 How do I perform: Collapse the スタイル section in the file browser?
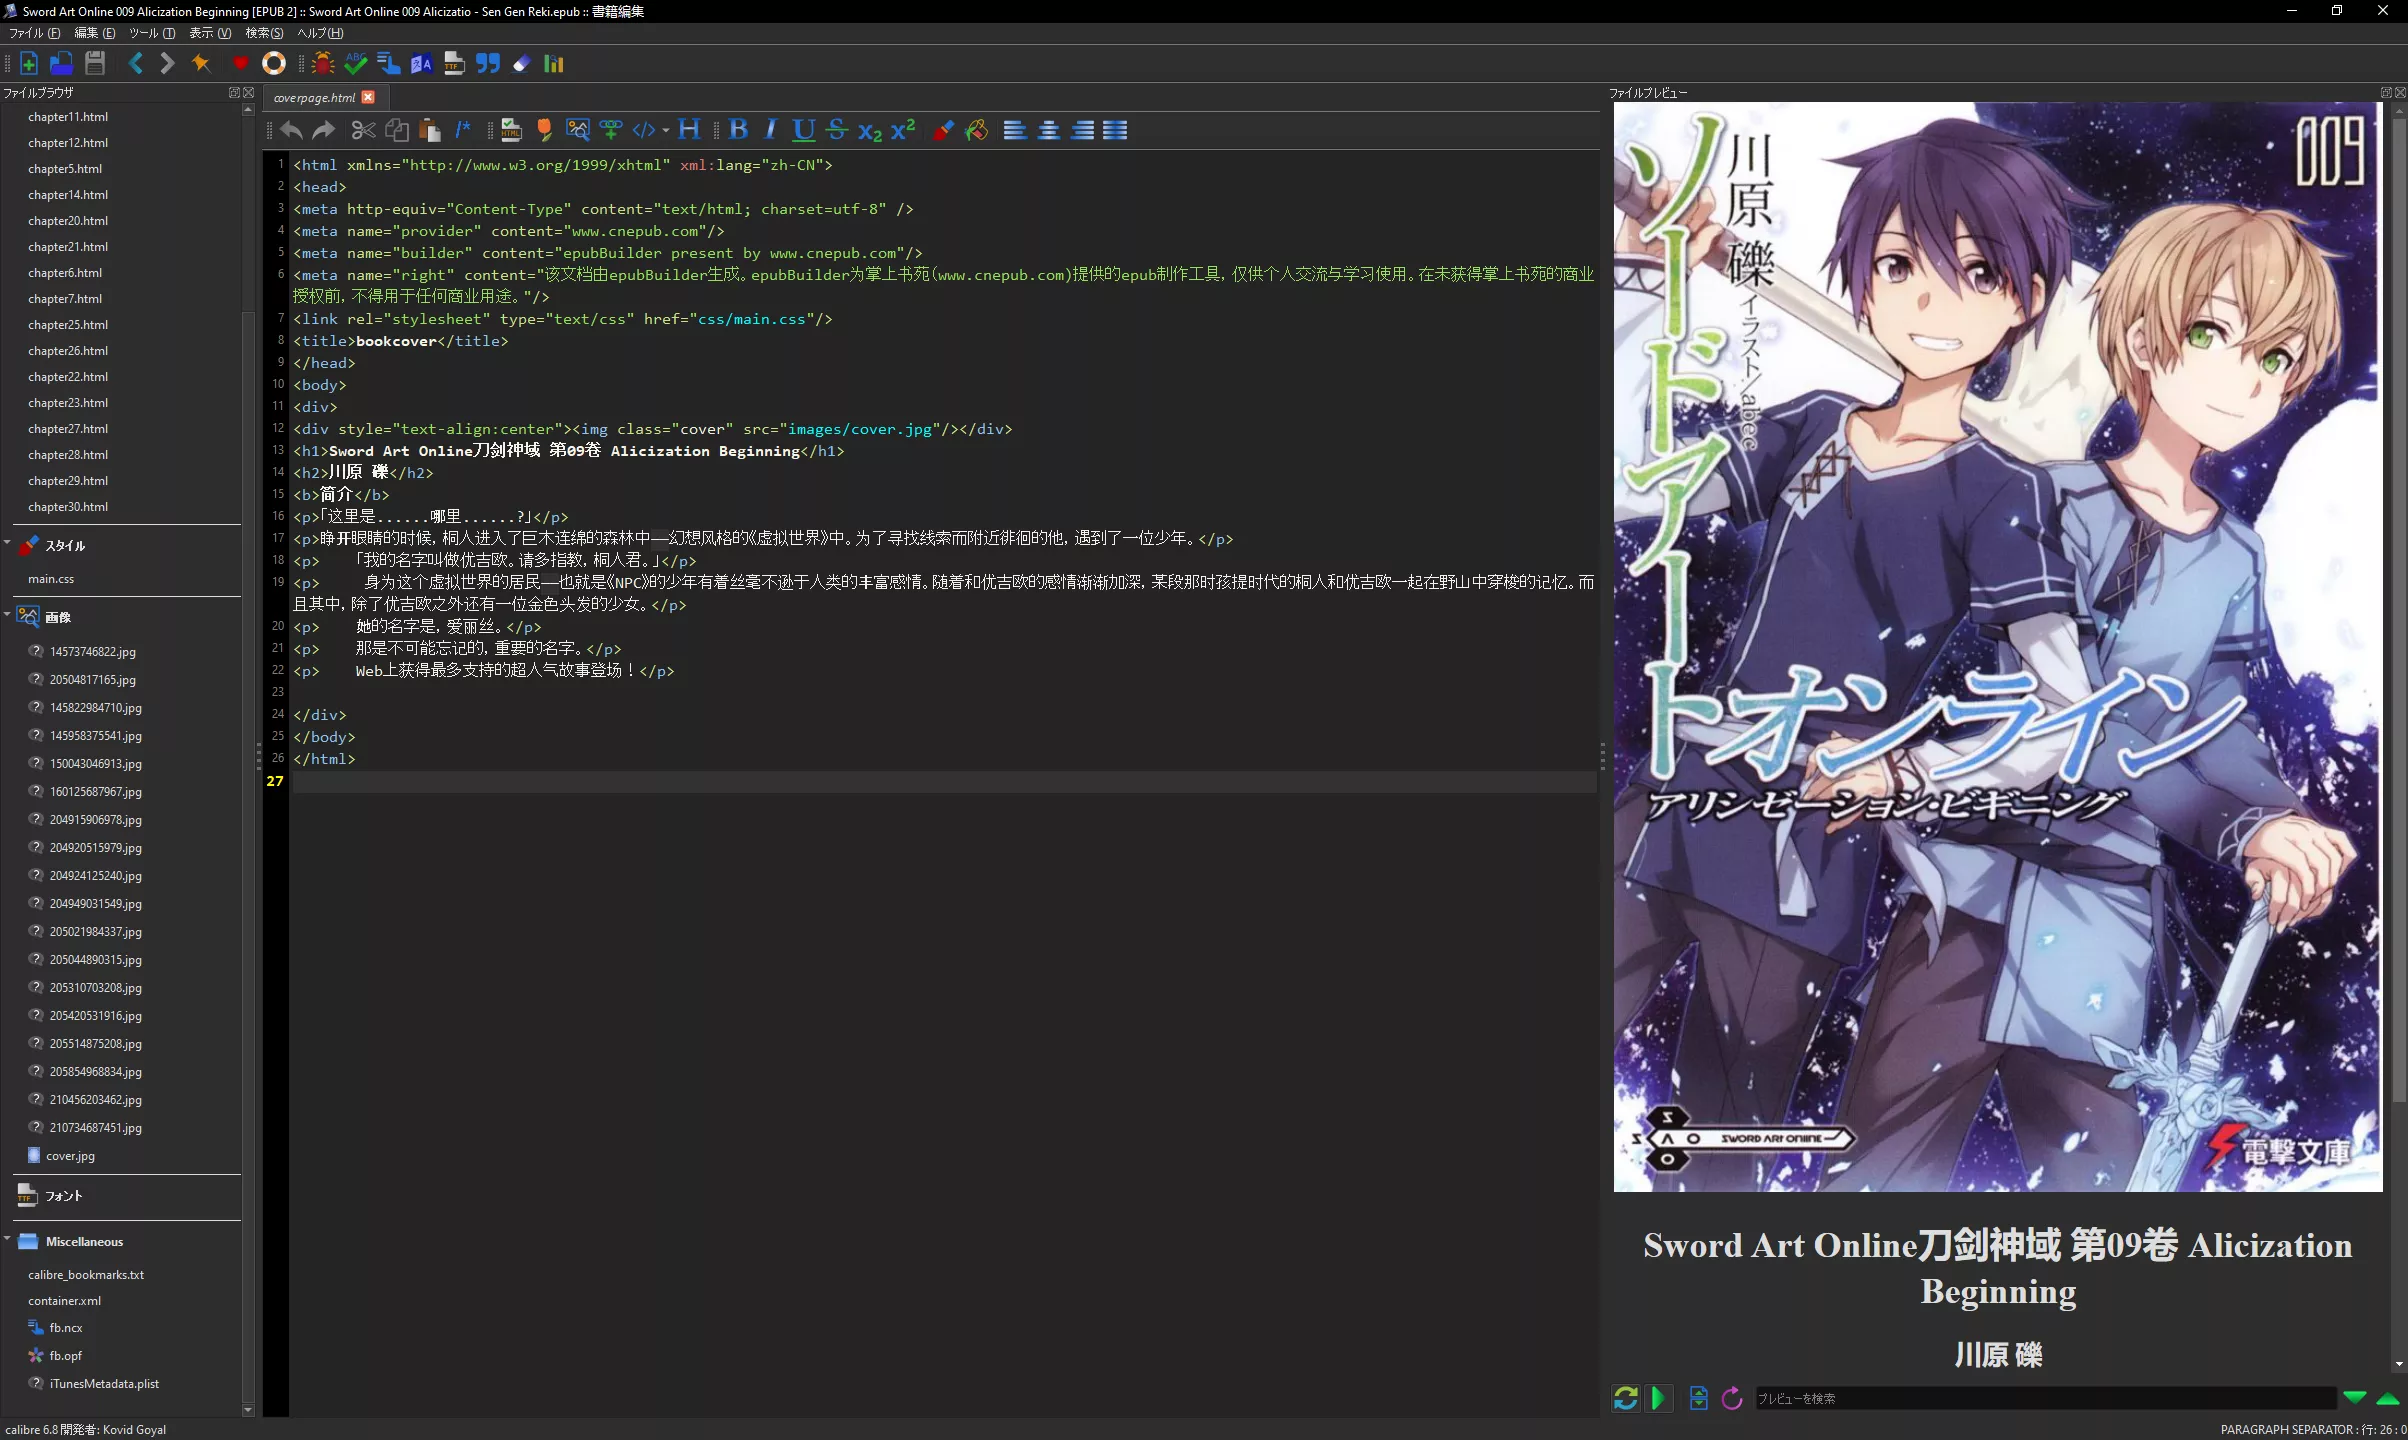pos(7,543)
